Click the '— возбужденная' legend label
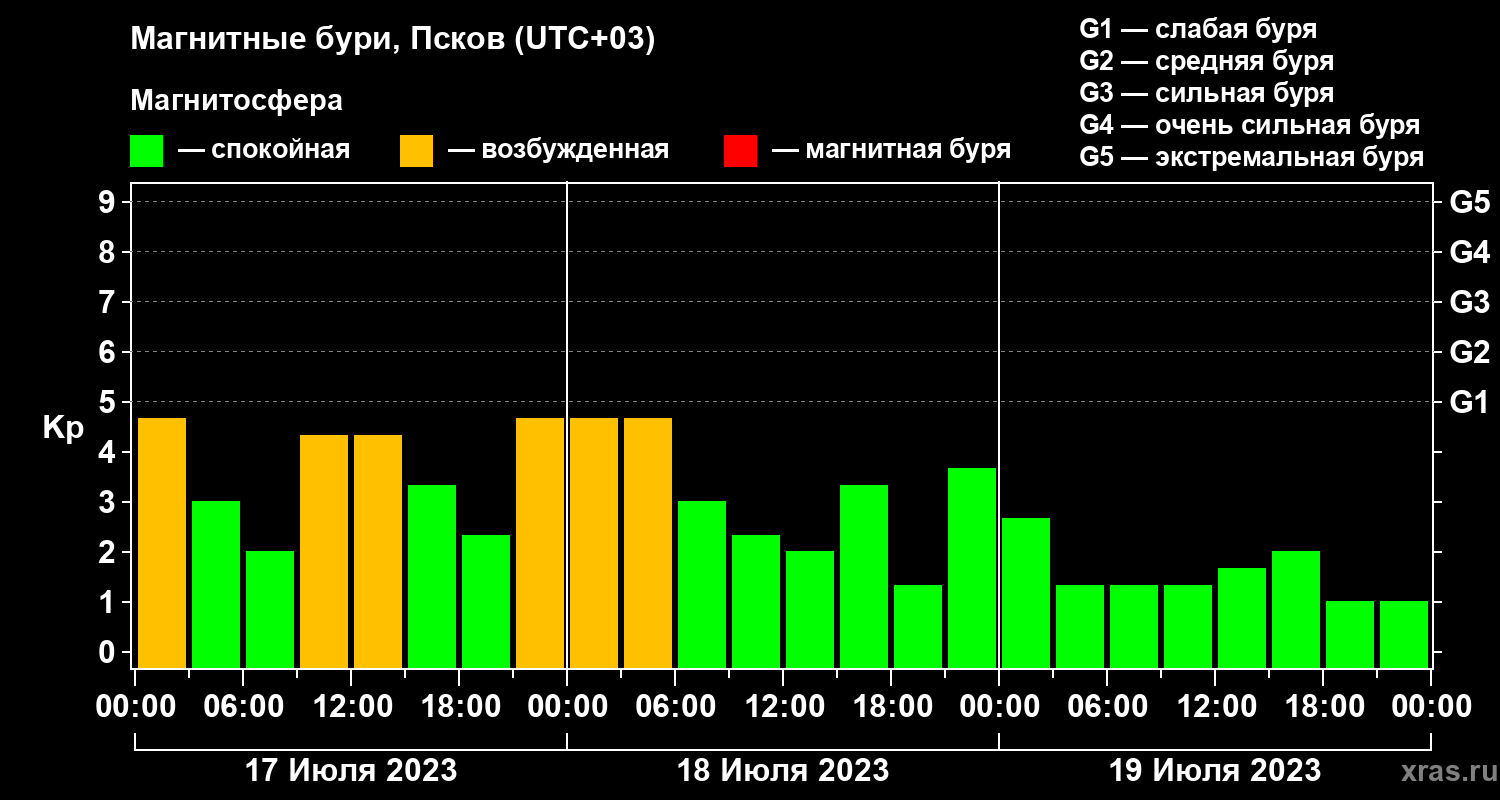The width and height of the screenshot is (1500, 800). pos(558,150)
